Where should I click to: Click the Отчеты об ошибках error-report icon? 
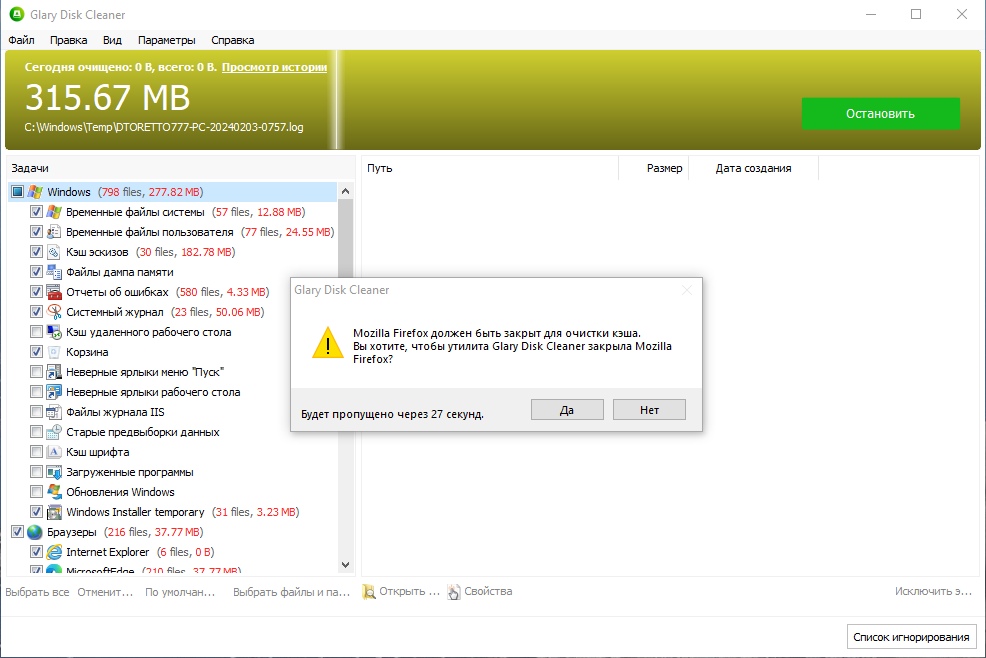click(x=53, y=292)
